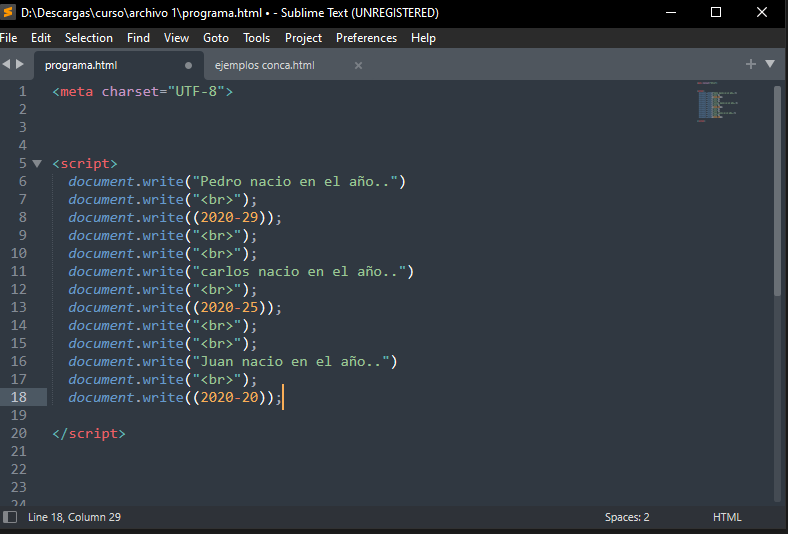The height and width of the screenshot is (534, 788).
Task: Open the Find menu
Action: (138, 38)
